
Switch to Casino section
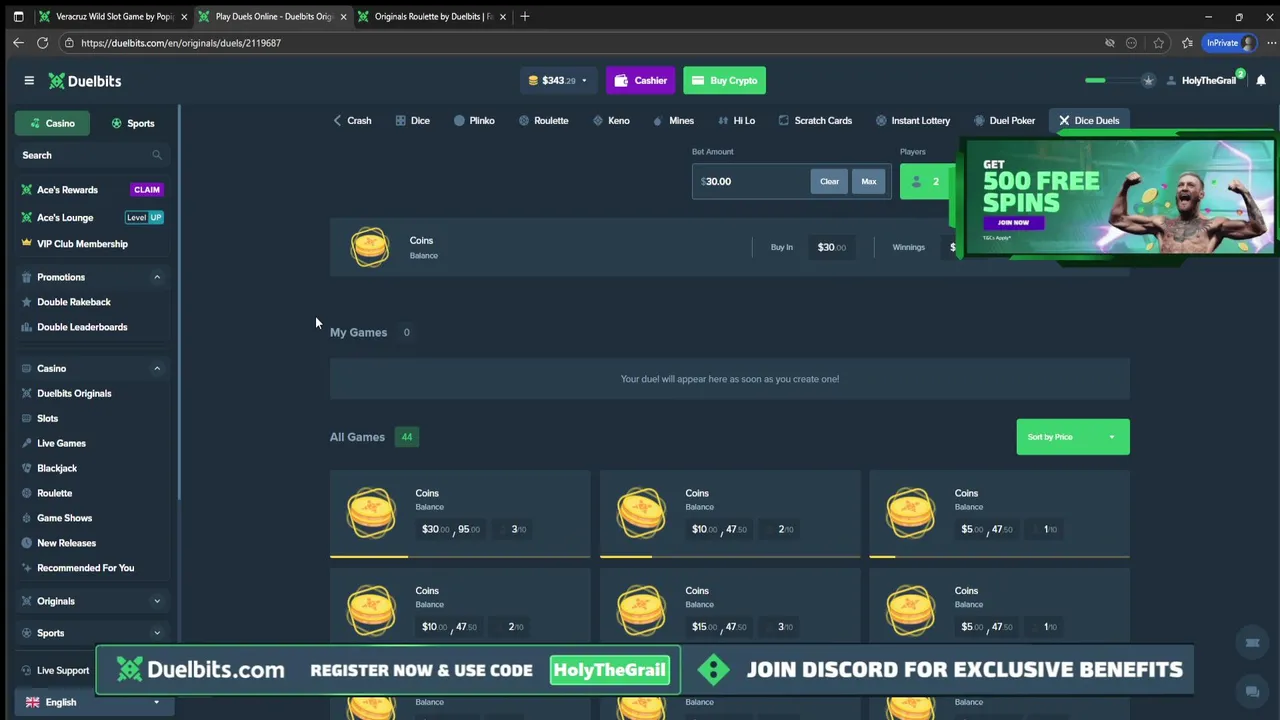[x=52, y=123]
